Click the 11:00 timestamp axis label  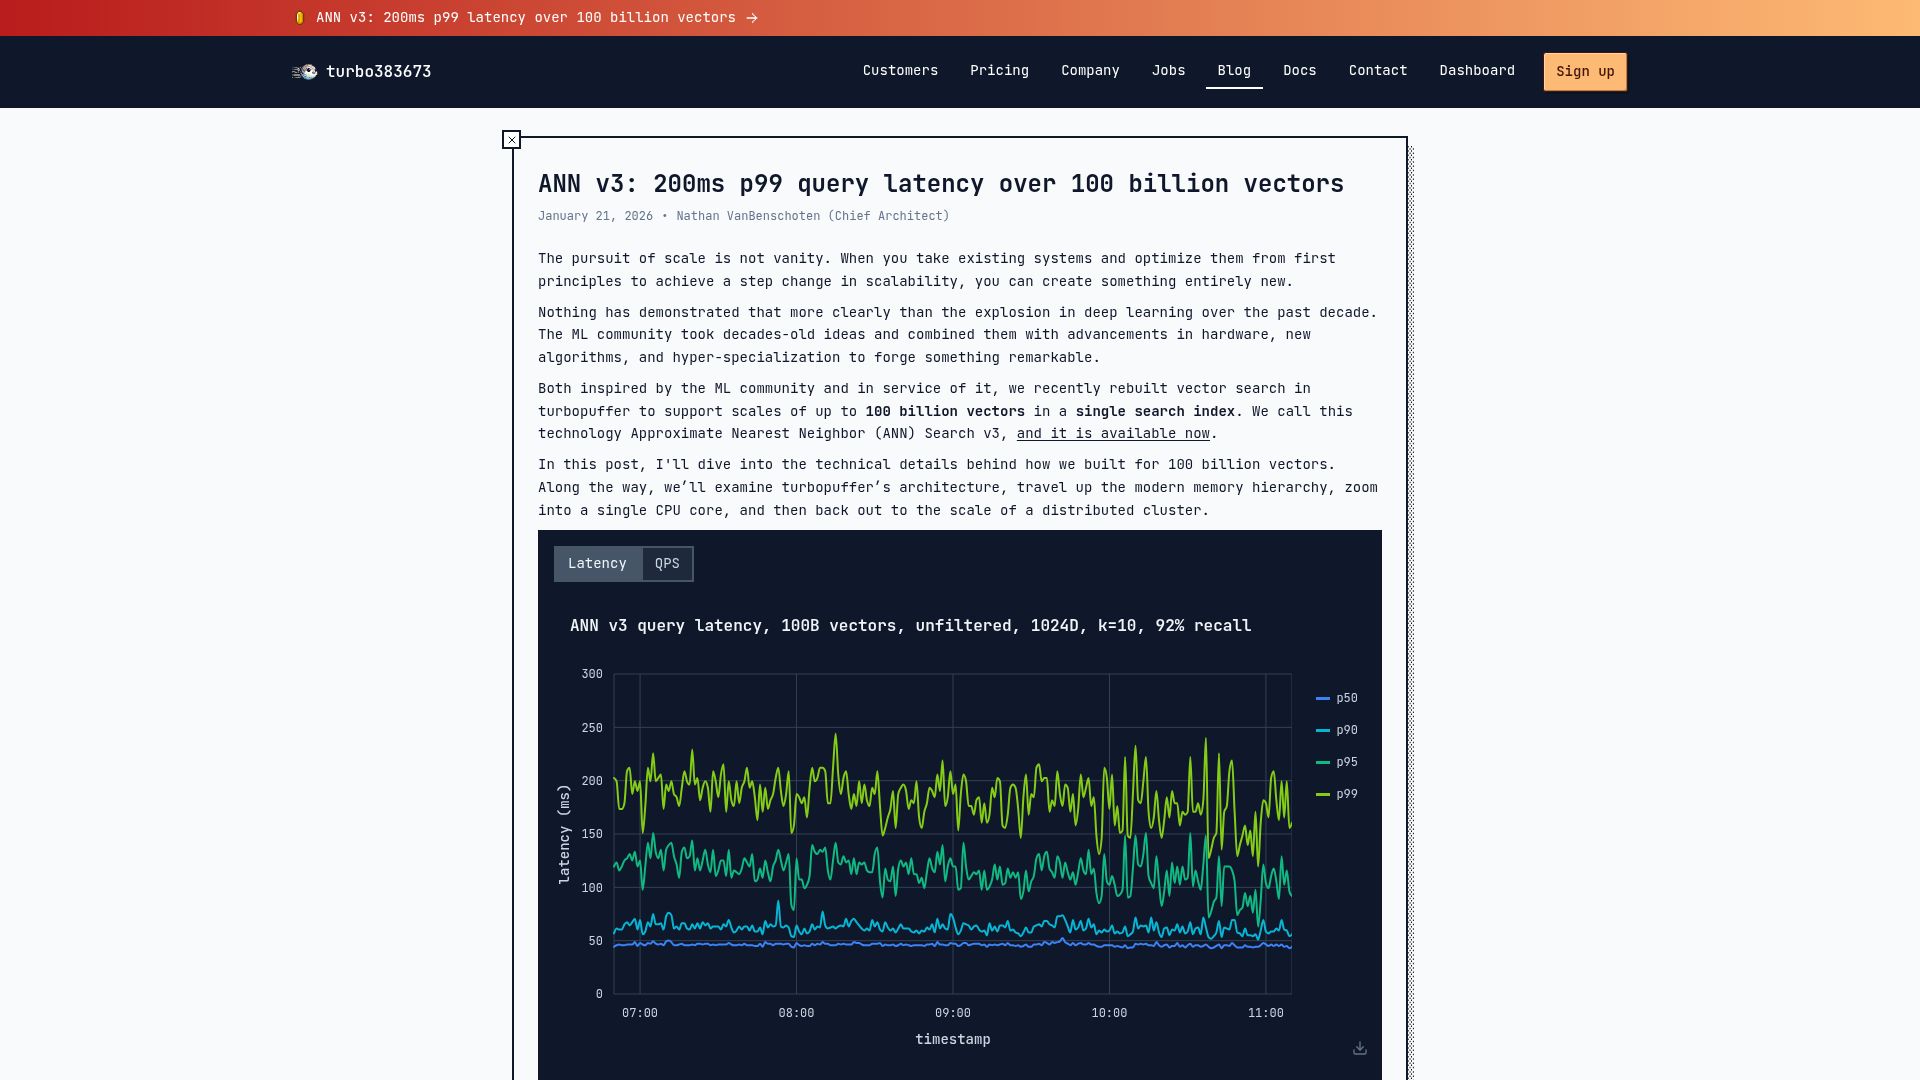tap(1265, 1013)
